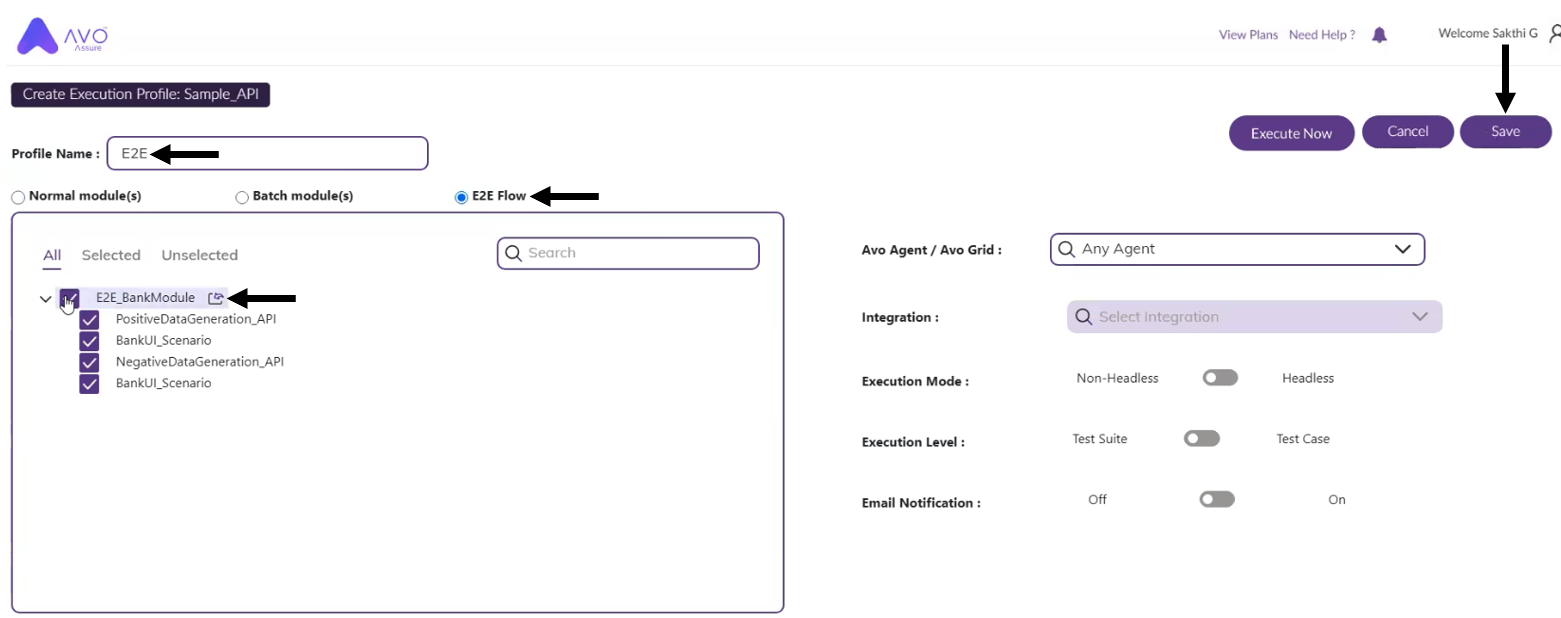Image resolution: width=1561 pixels, height=618 pixels.
Task: Click the magnifier icon in the Search box
Action: coord(514,253)
